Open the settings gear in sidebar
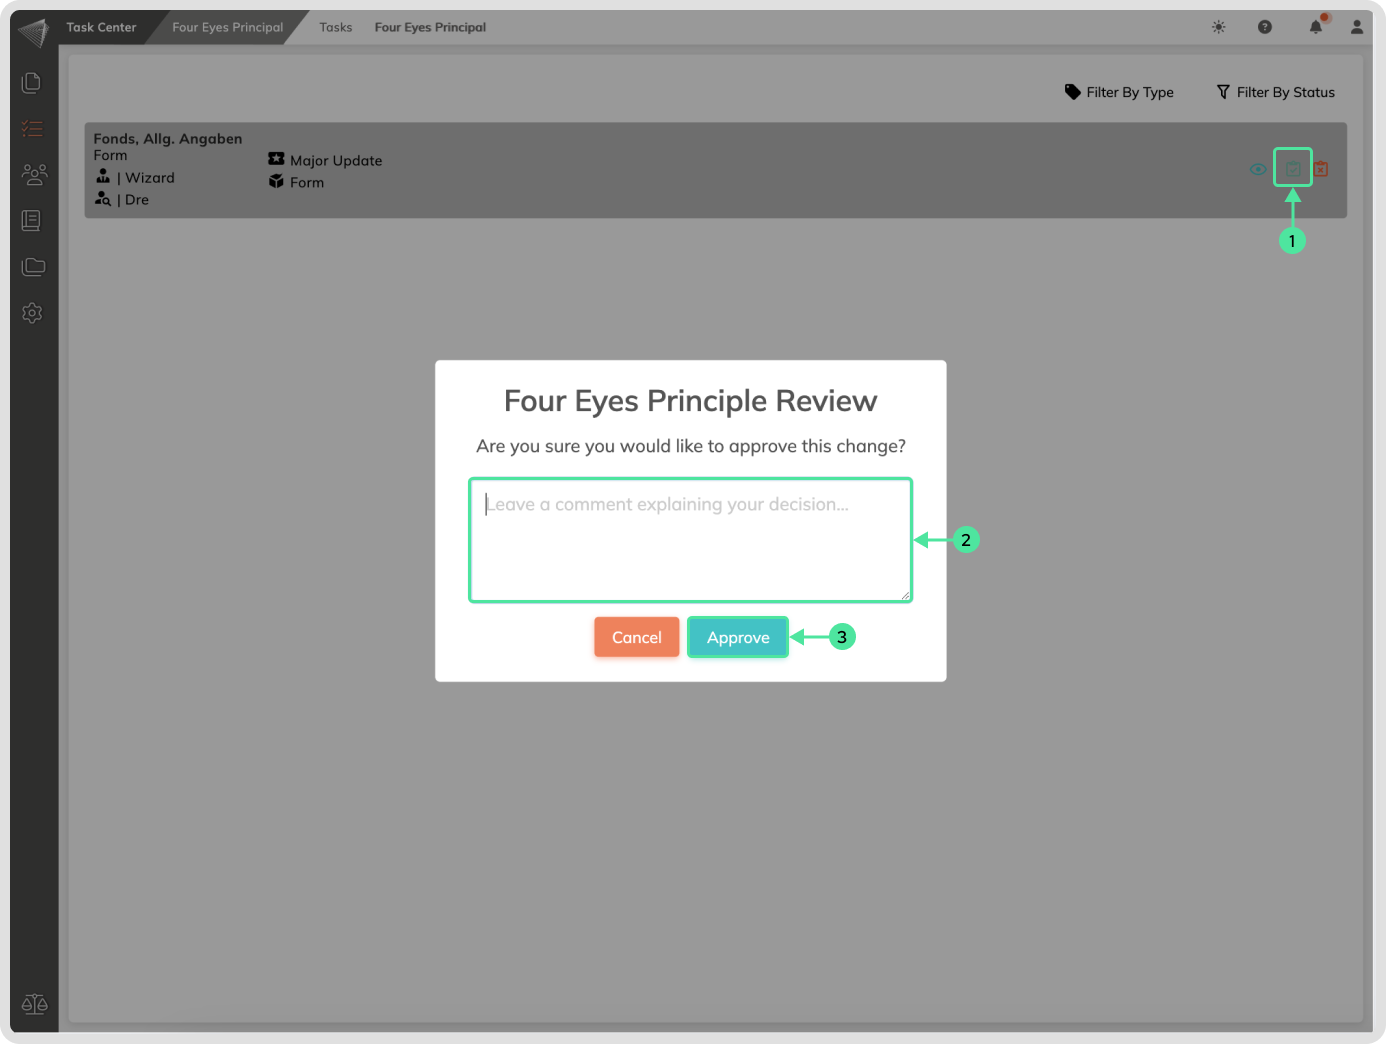Image resolution: width=1386 pixels, height=1044 pixels. [x=32, y=313]
